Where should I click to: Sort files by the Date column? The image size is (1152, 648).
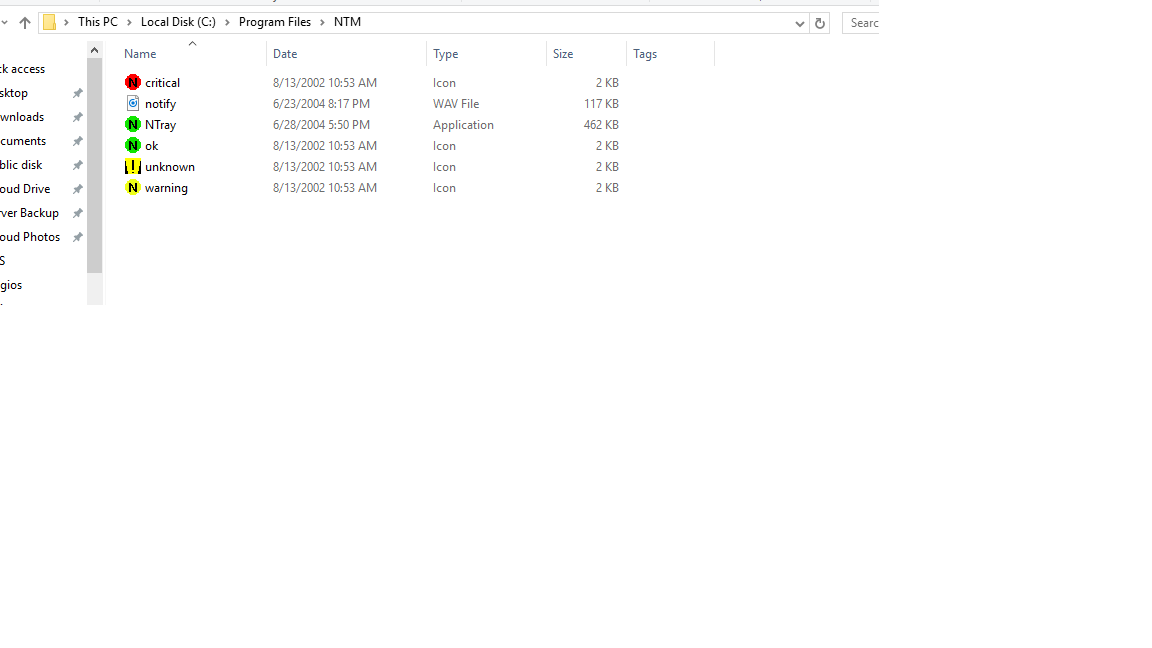[285, 54]
